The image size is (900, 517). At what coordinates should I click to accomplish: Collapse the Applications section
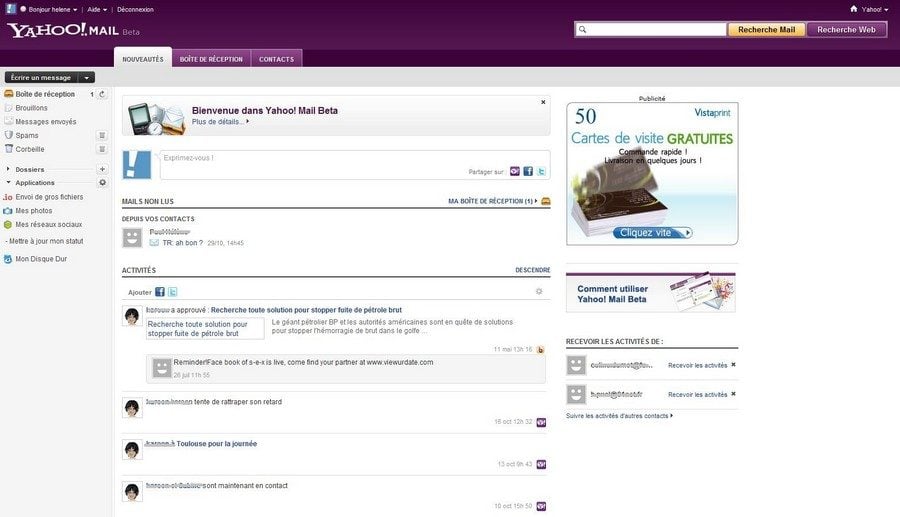tap(9, 183)
